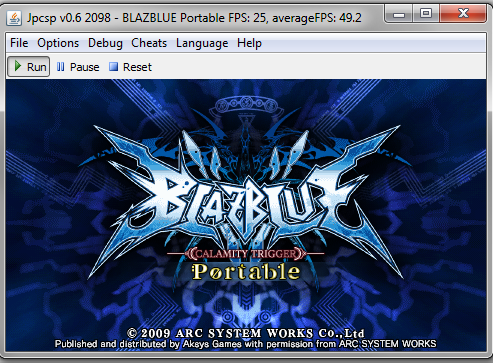Screen dimensions: 493x363
Task: Click the red Calamity Trigger subtitle banner
Action: coord(246,254)
